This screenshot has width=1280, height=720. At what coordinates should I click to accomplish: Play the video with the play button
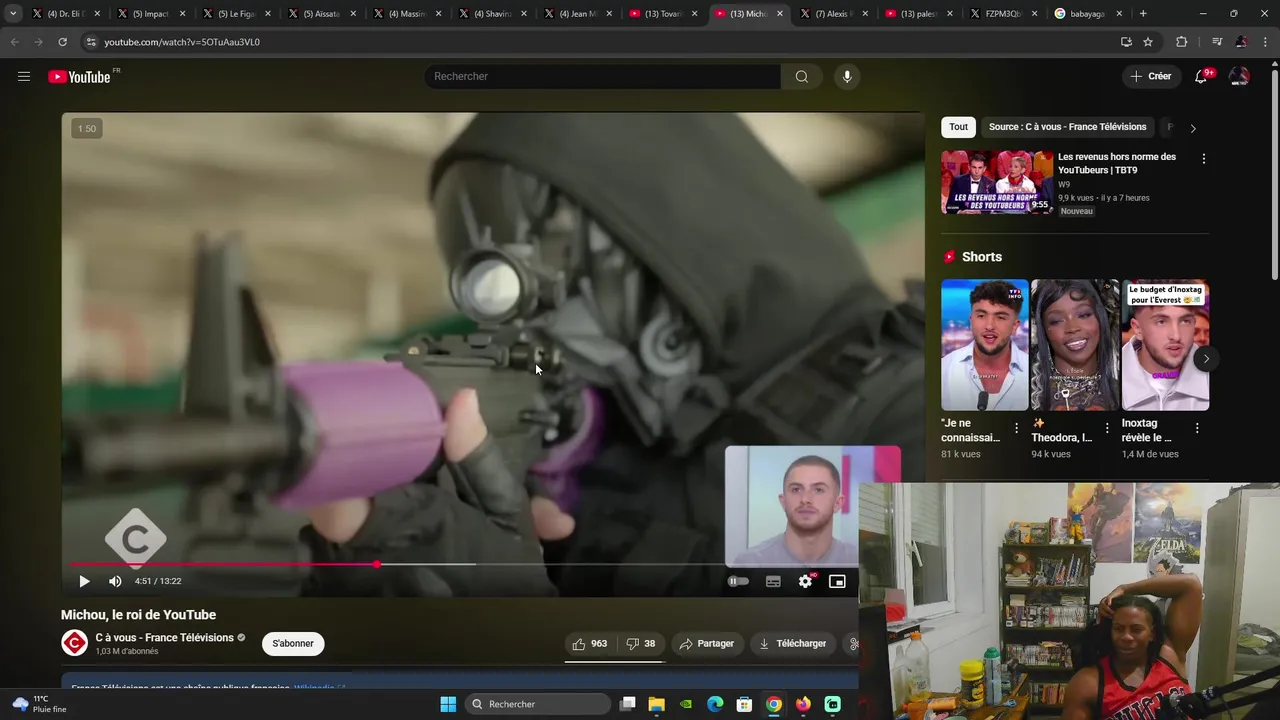[84, 581]
